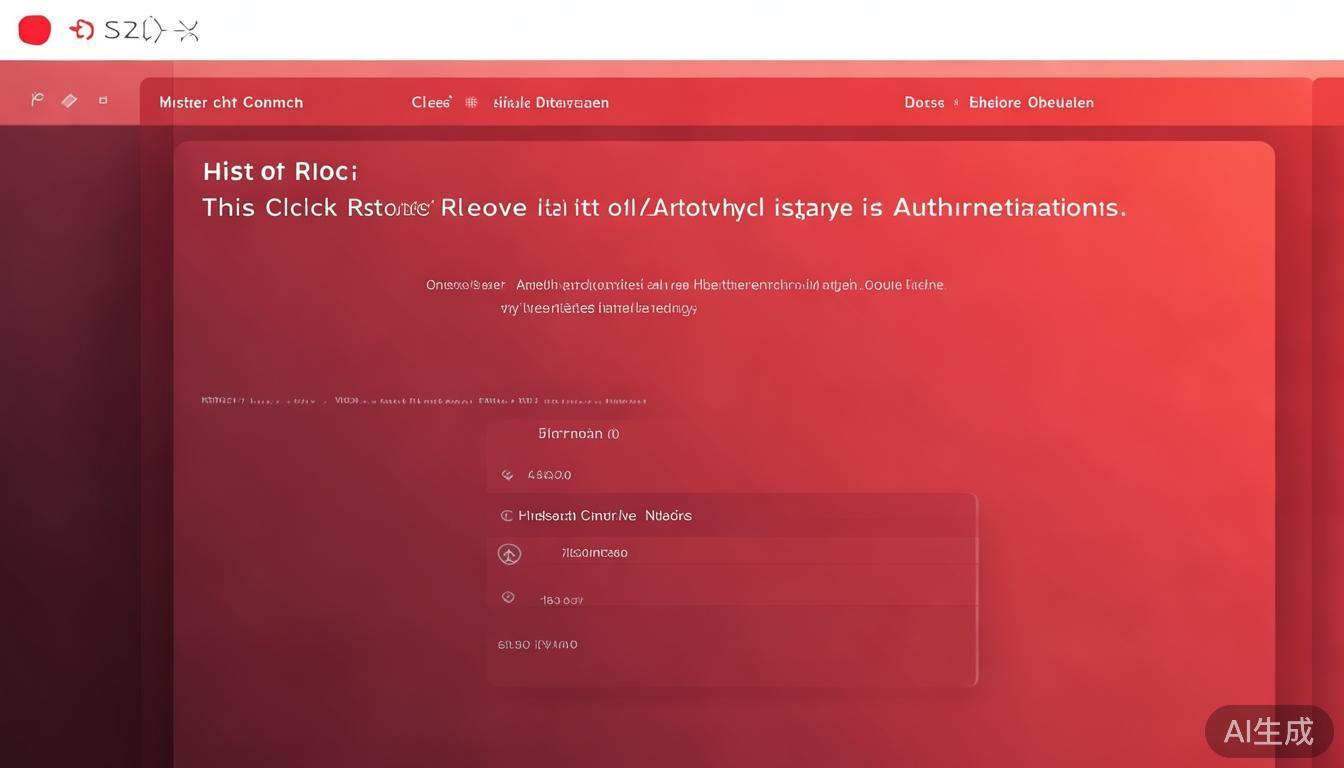Click the diamond eraser icon in the toolbar

point(69,100)
